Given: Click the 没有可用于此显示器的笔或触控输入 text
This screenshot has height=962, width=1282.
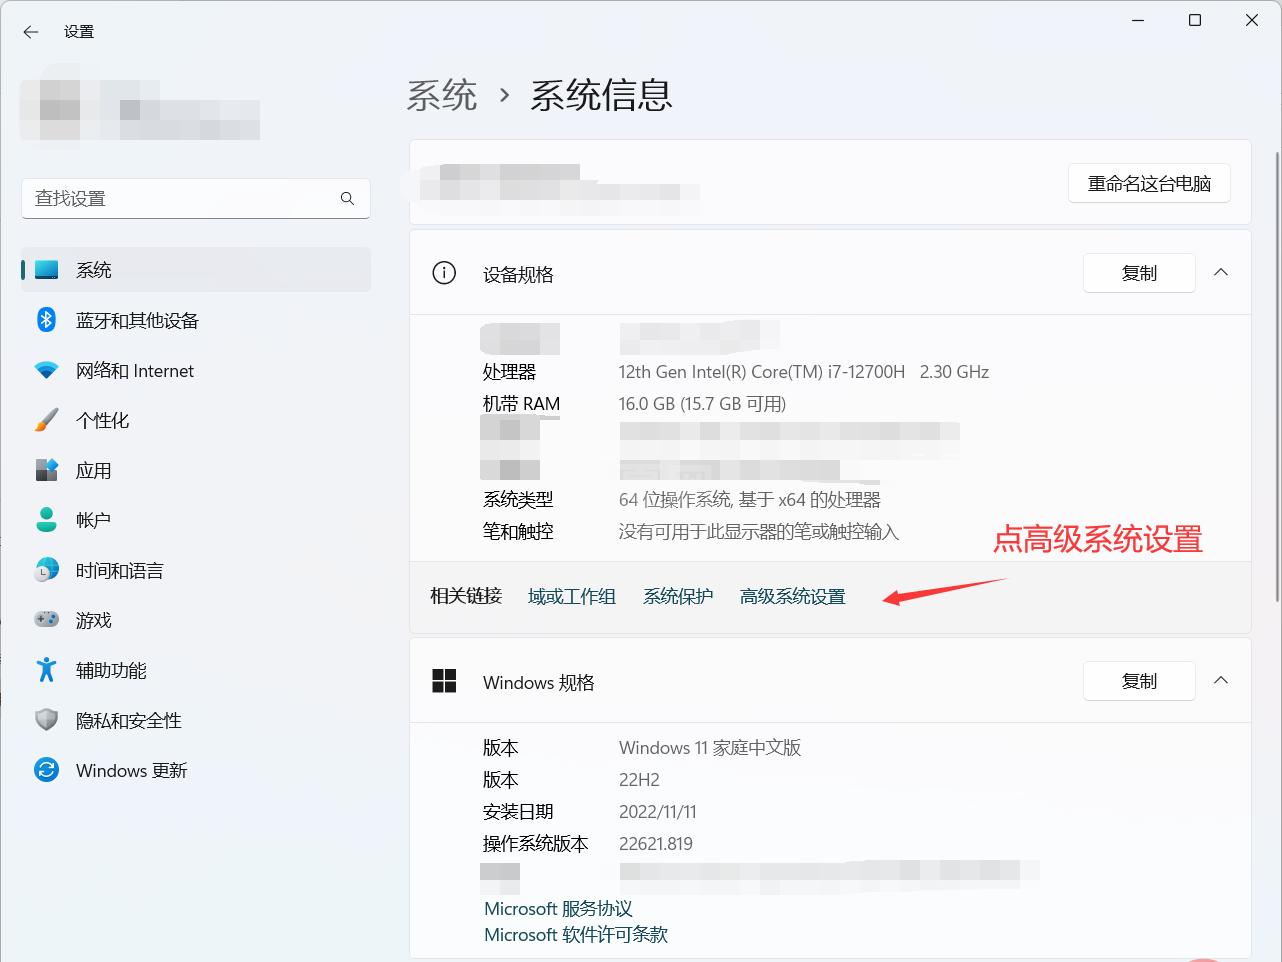Looking at the screenshot, I should 759,532.
